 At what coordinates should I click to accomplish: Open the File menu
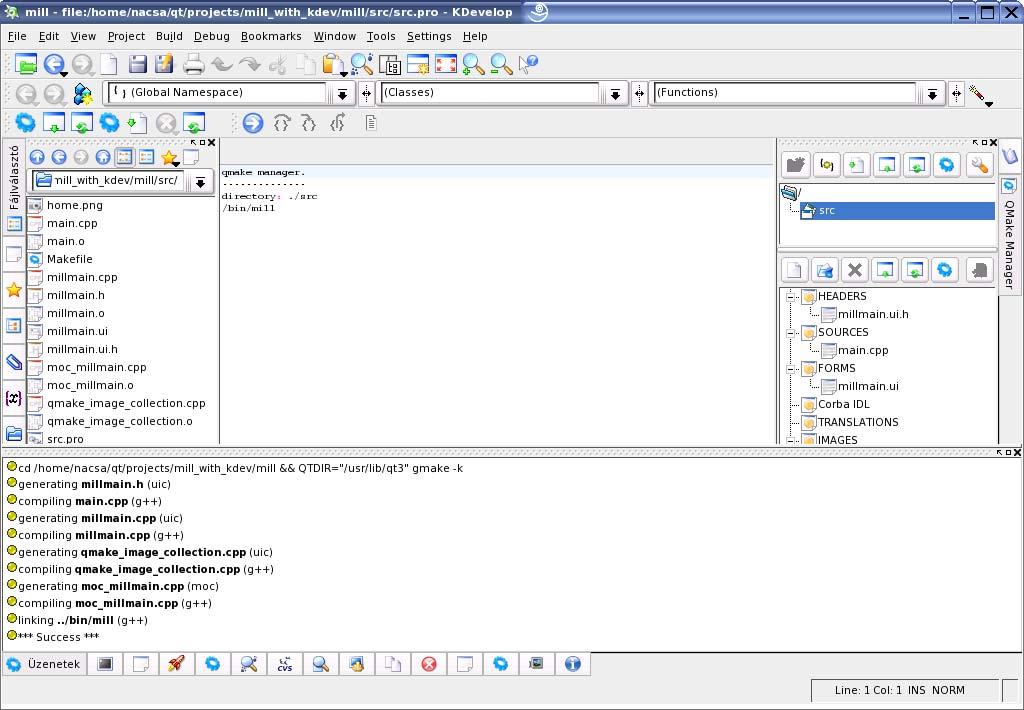pos(17,37)
